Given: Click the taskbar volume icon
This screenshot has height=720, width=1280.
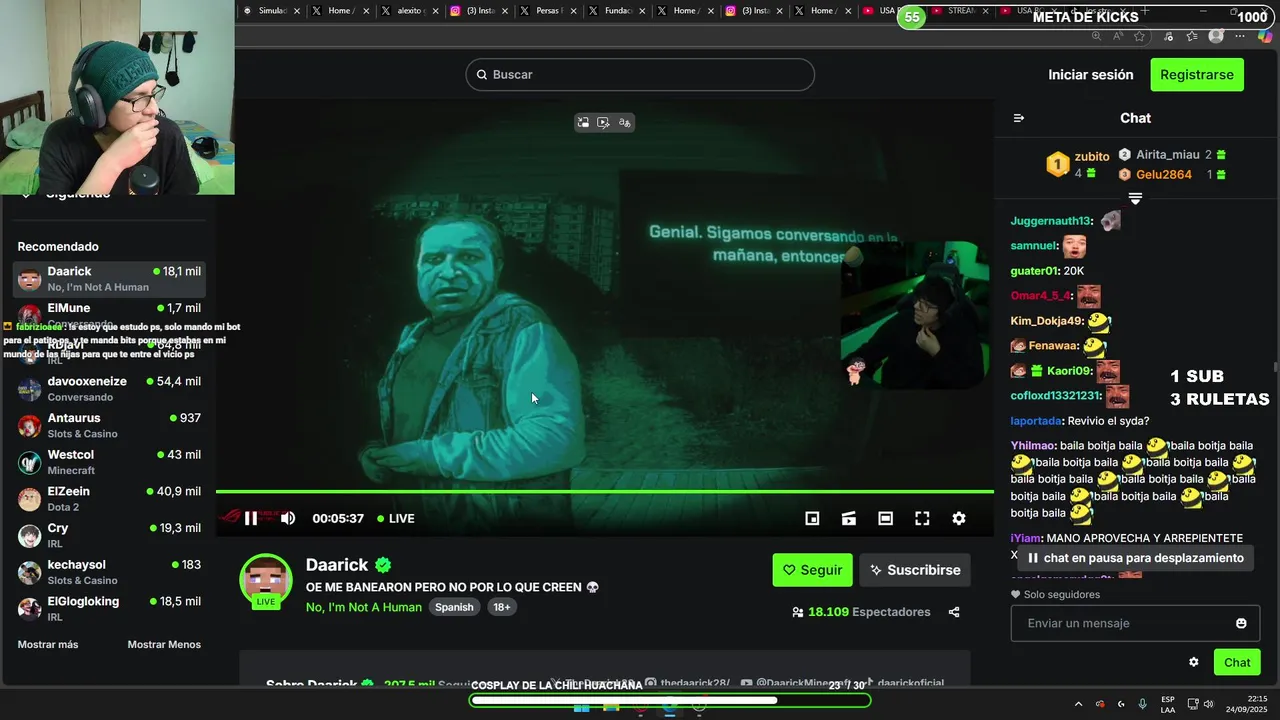Looking at the screenshot, I should [1211, 704].
